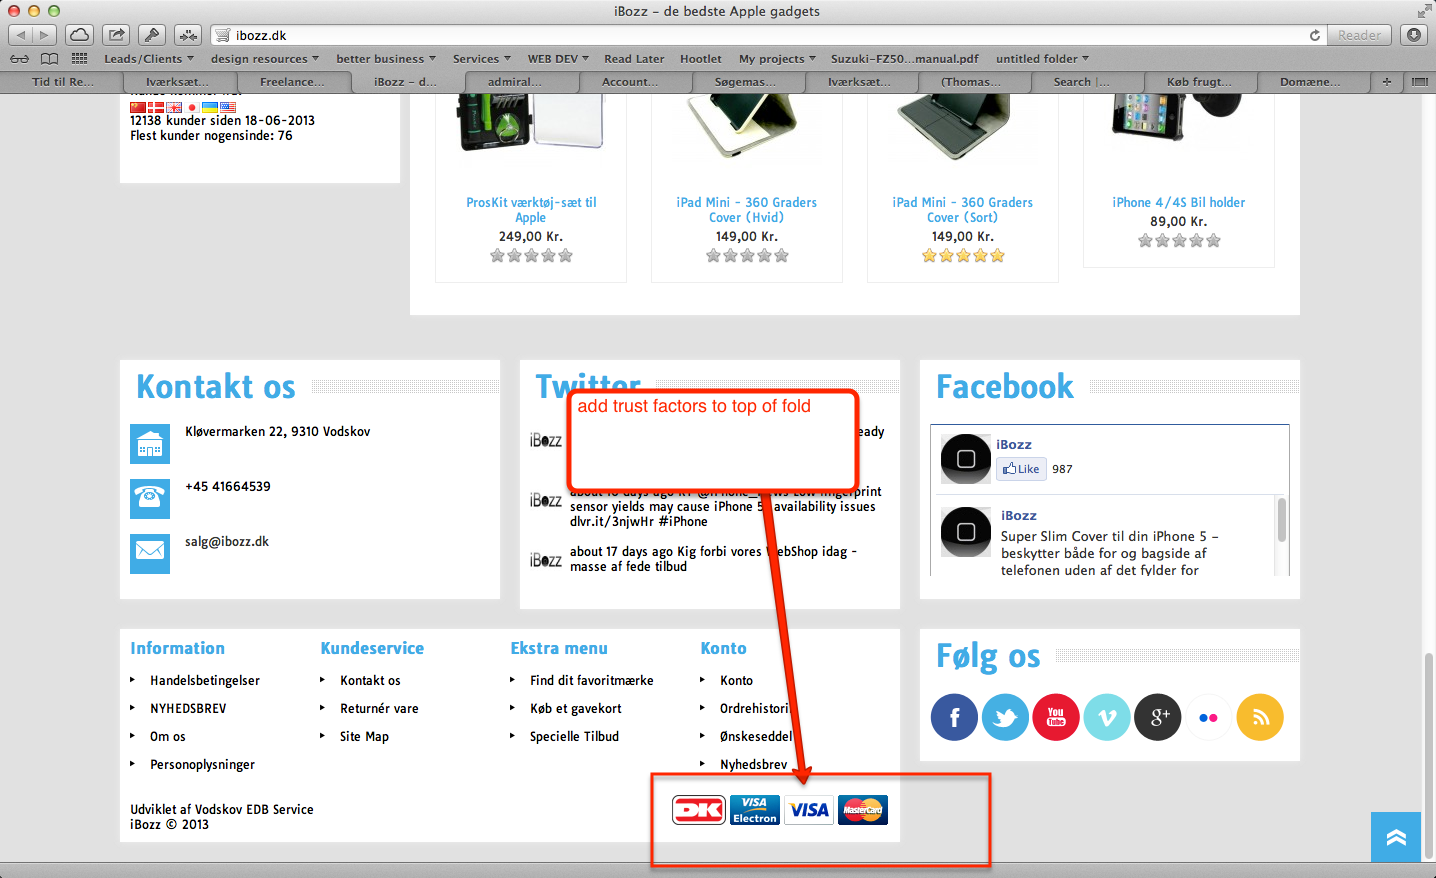Open the Vimeo social icon
Screen dimensions: 1436x878
pos(1107,717)
